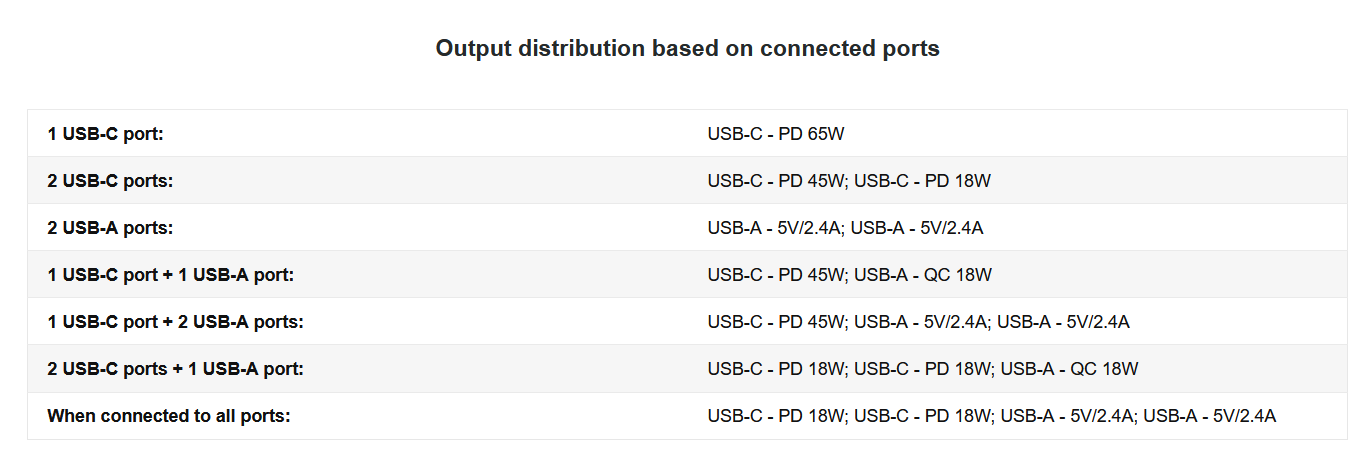Click 'USB-C - PD 45W; USB-C - PD 18W' text
Viewport: 1362px width, 468px height.
(848, 181)
